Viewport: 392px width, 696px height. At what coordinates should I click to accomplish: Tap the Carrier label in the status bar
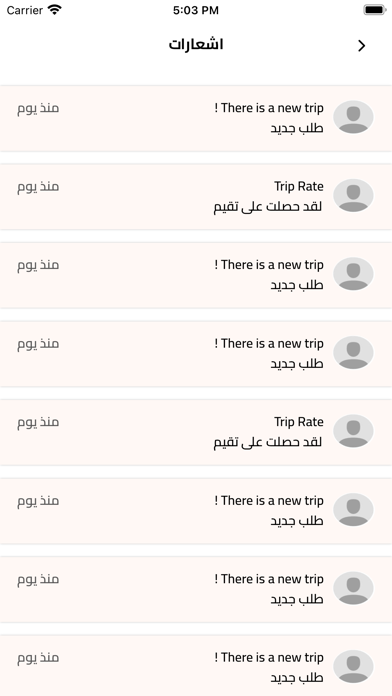[x=24, y=10]
